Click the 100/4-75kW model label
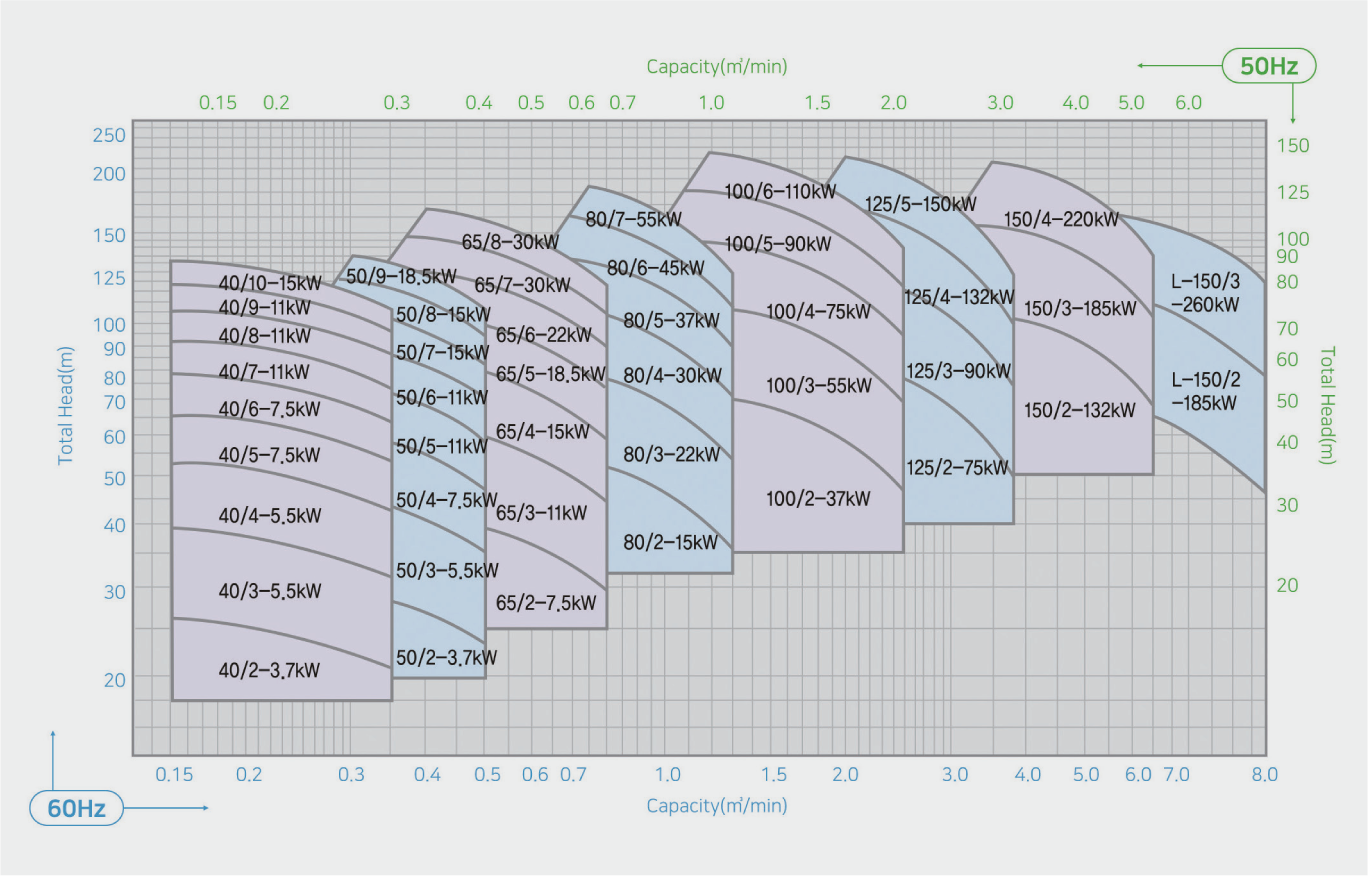This screenshot has height=876, width=1368. (818, 312)
